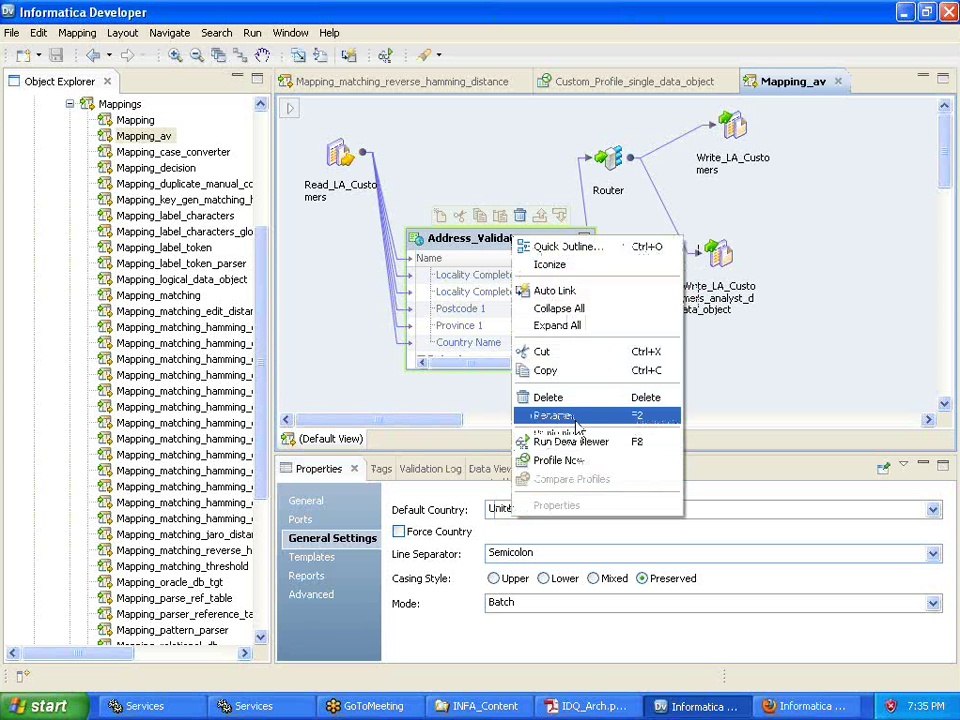This screenshot has height=720, width=960.
Task: Click the move-up icon above Address Validator
Action: pyautogui.click(x=540, y=215)
